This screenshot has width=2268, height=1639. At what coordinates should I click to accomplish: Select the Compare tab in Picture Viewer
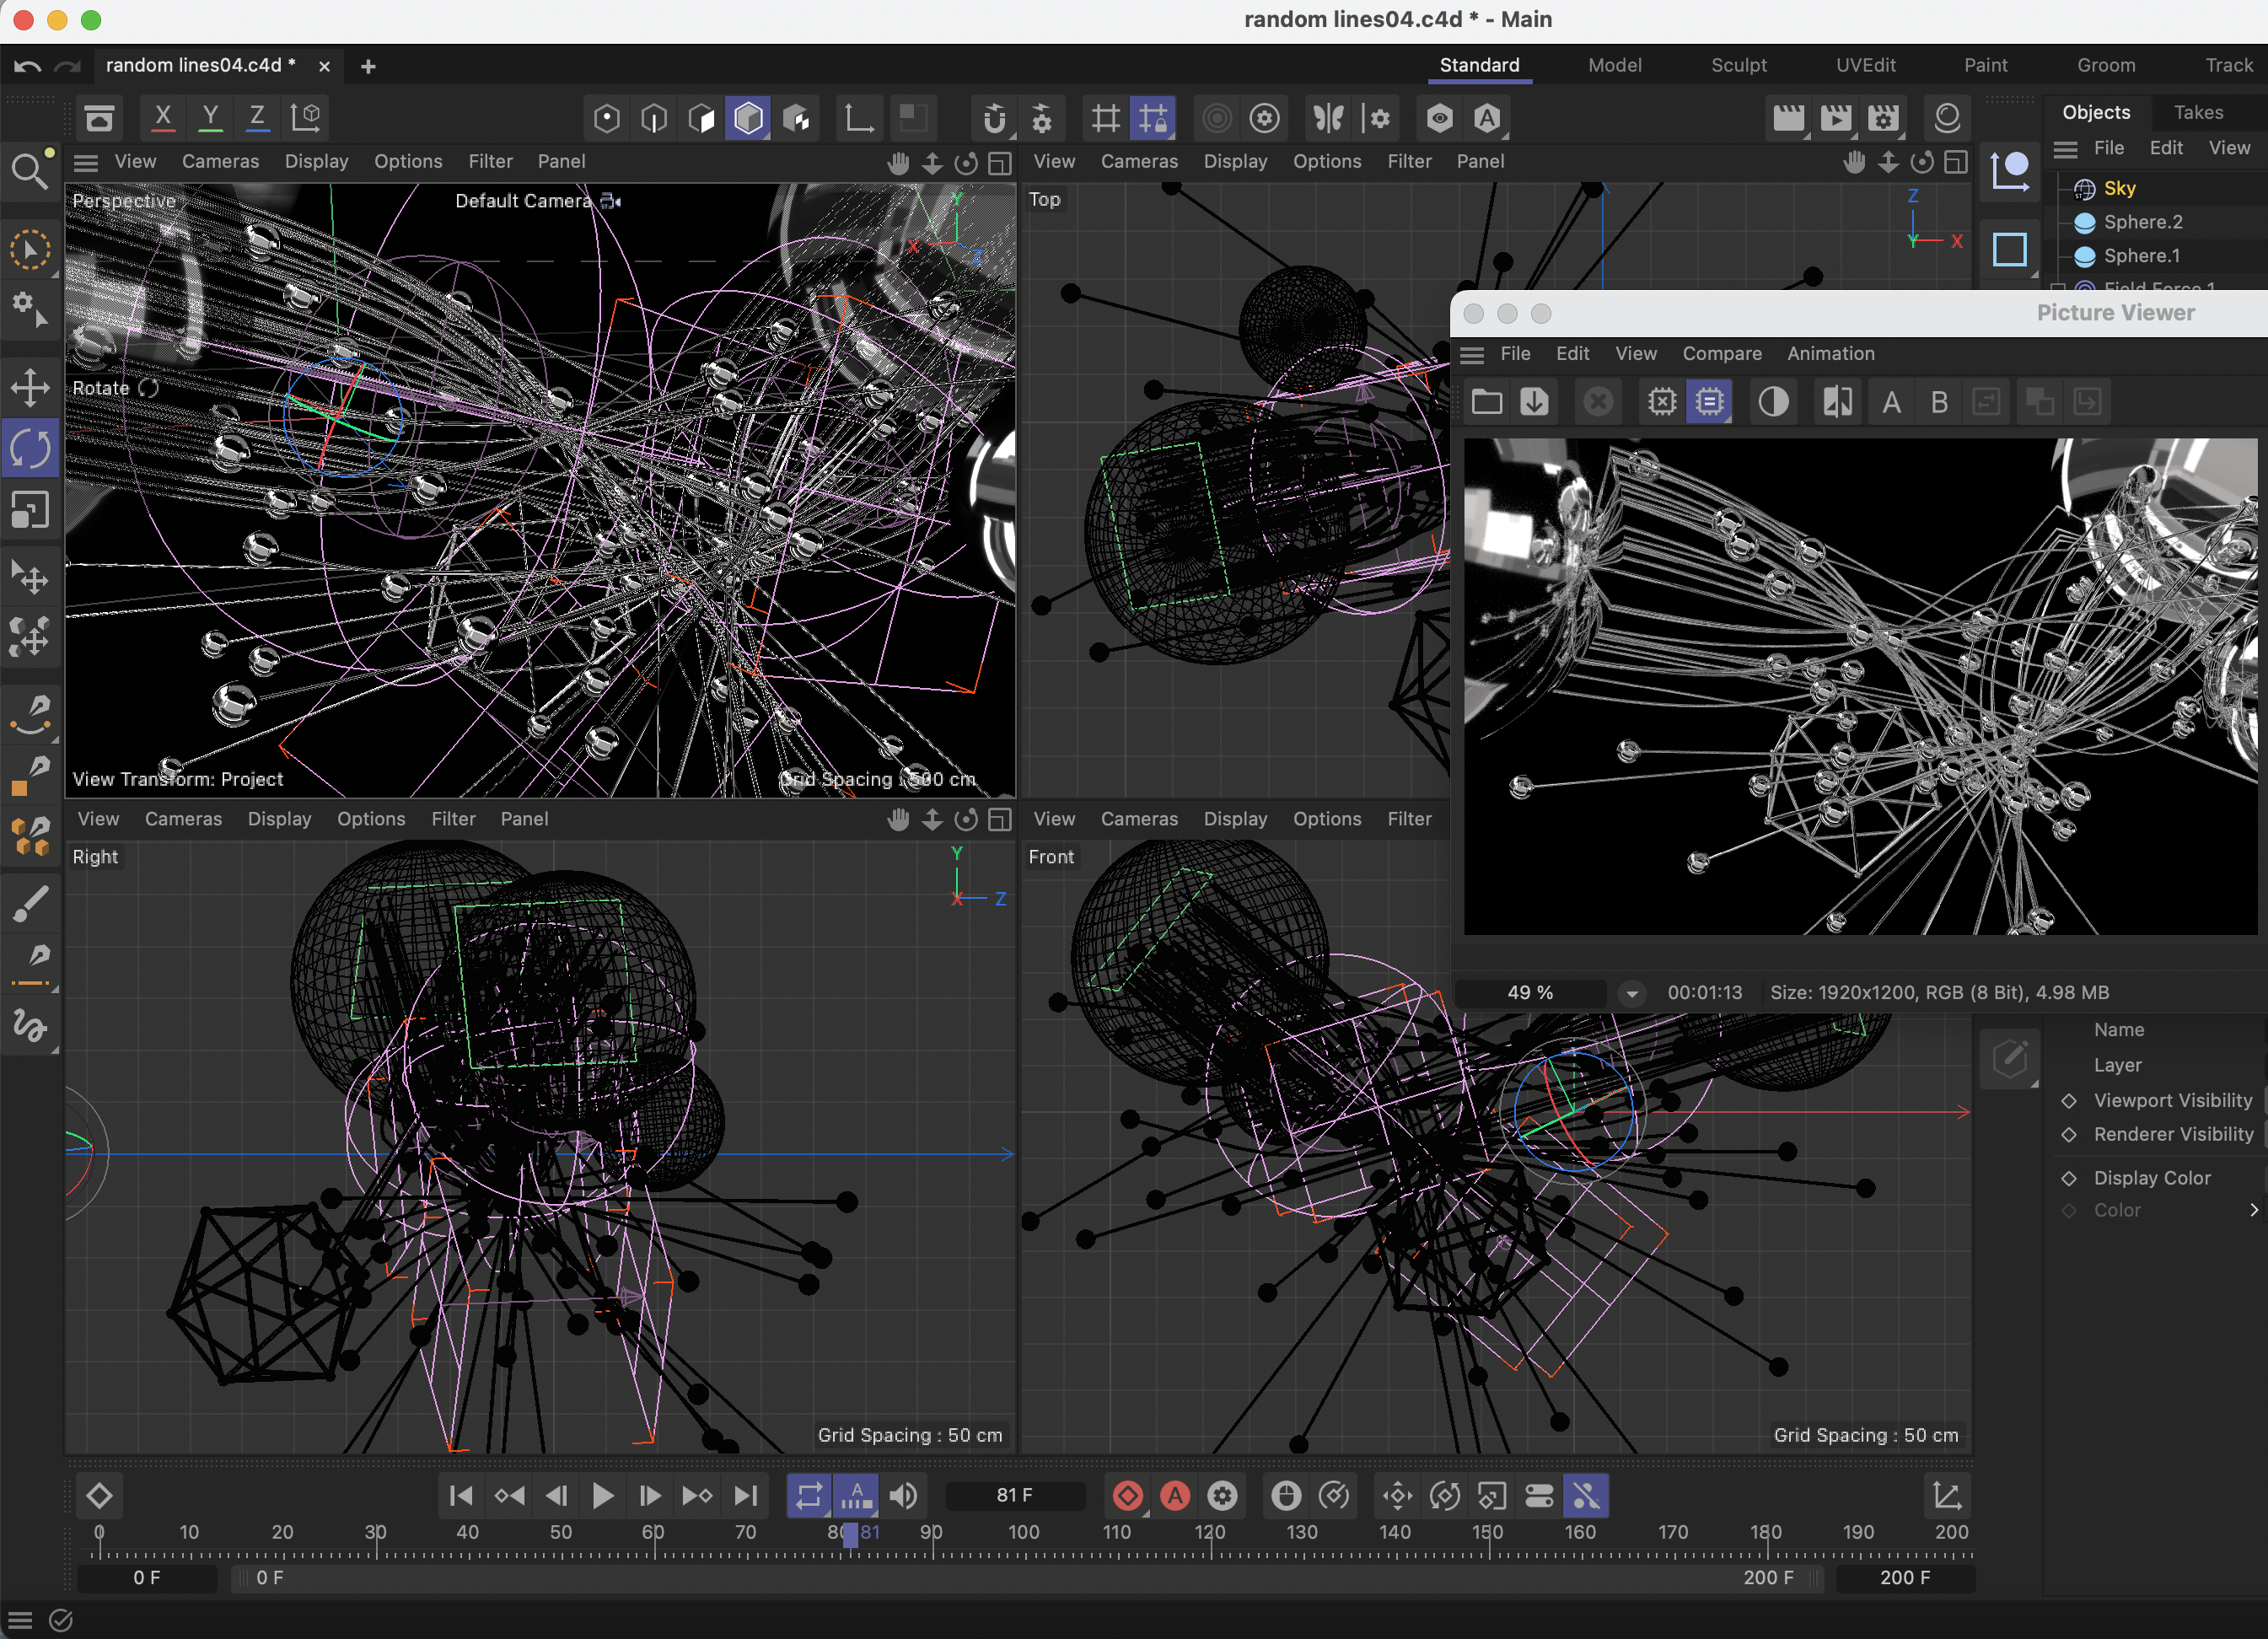[1724, 352]
